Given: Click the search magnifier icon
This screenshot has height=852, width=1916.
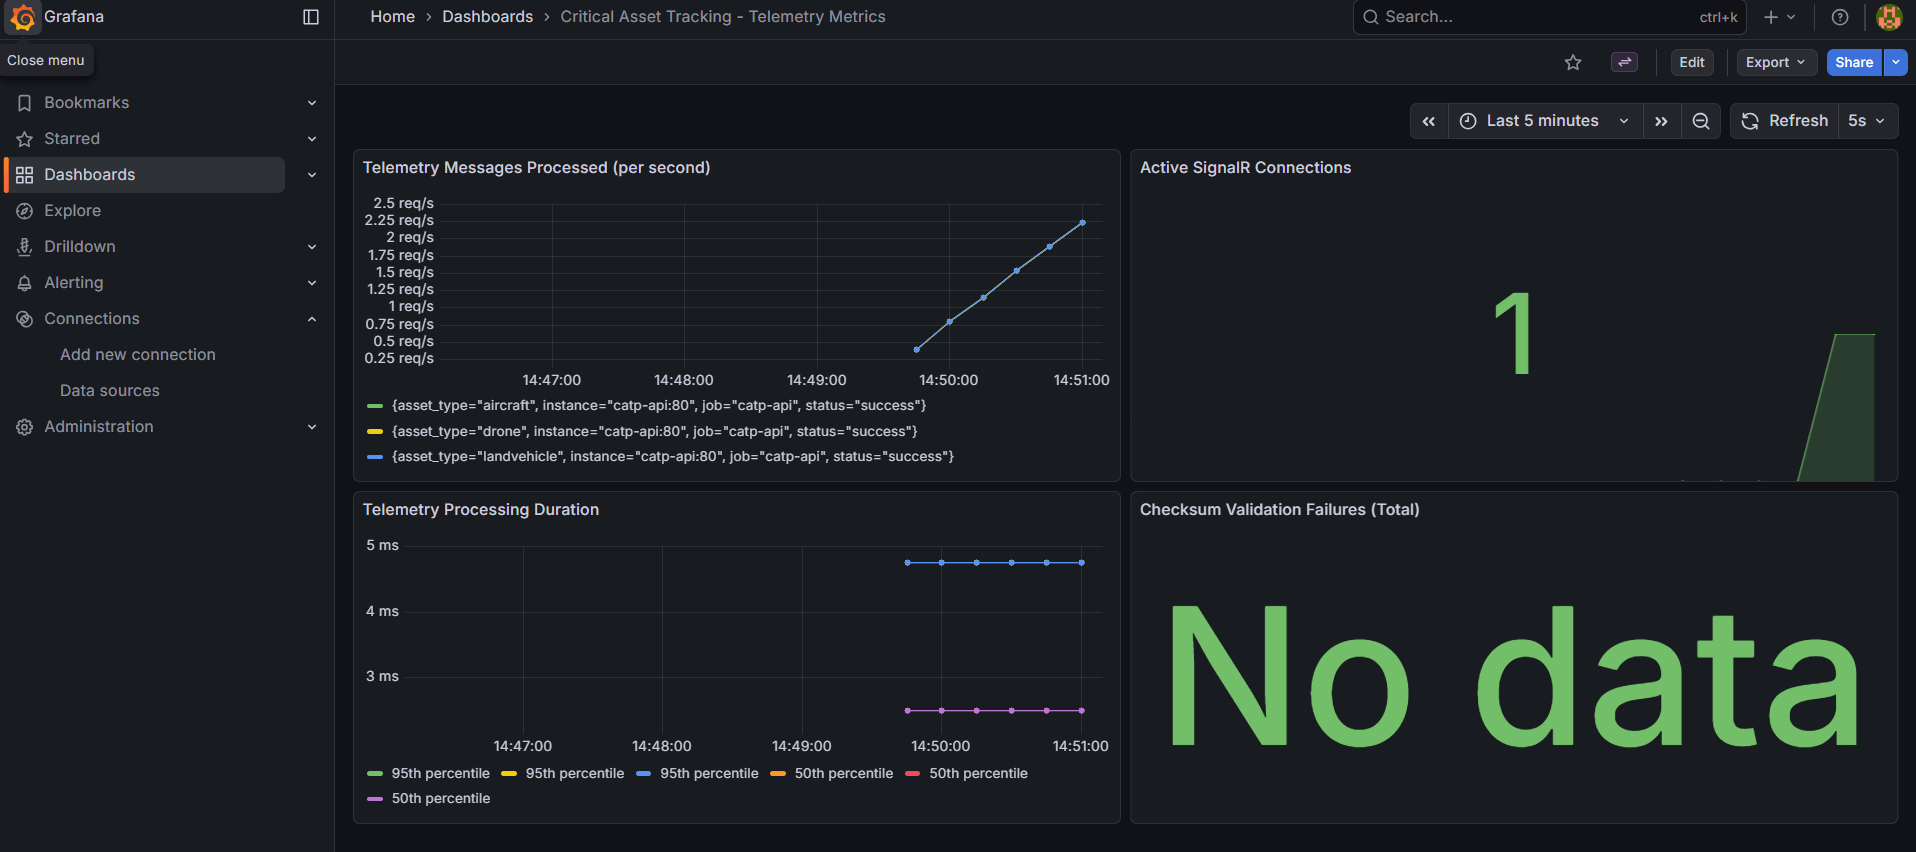Looking at the screenshot, I should click(x=1371, y=17).
